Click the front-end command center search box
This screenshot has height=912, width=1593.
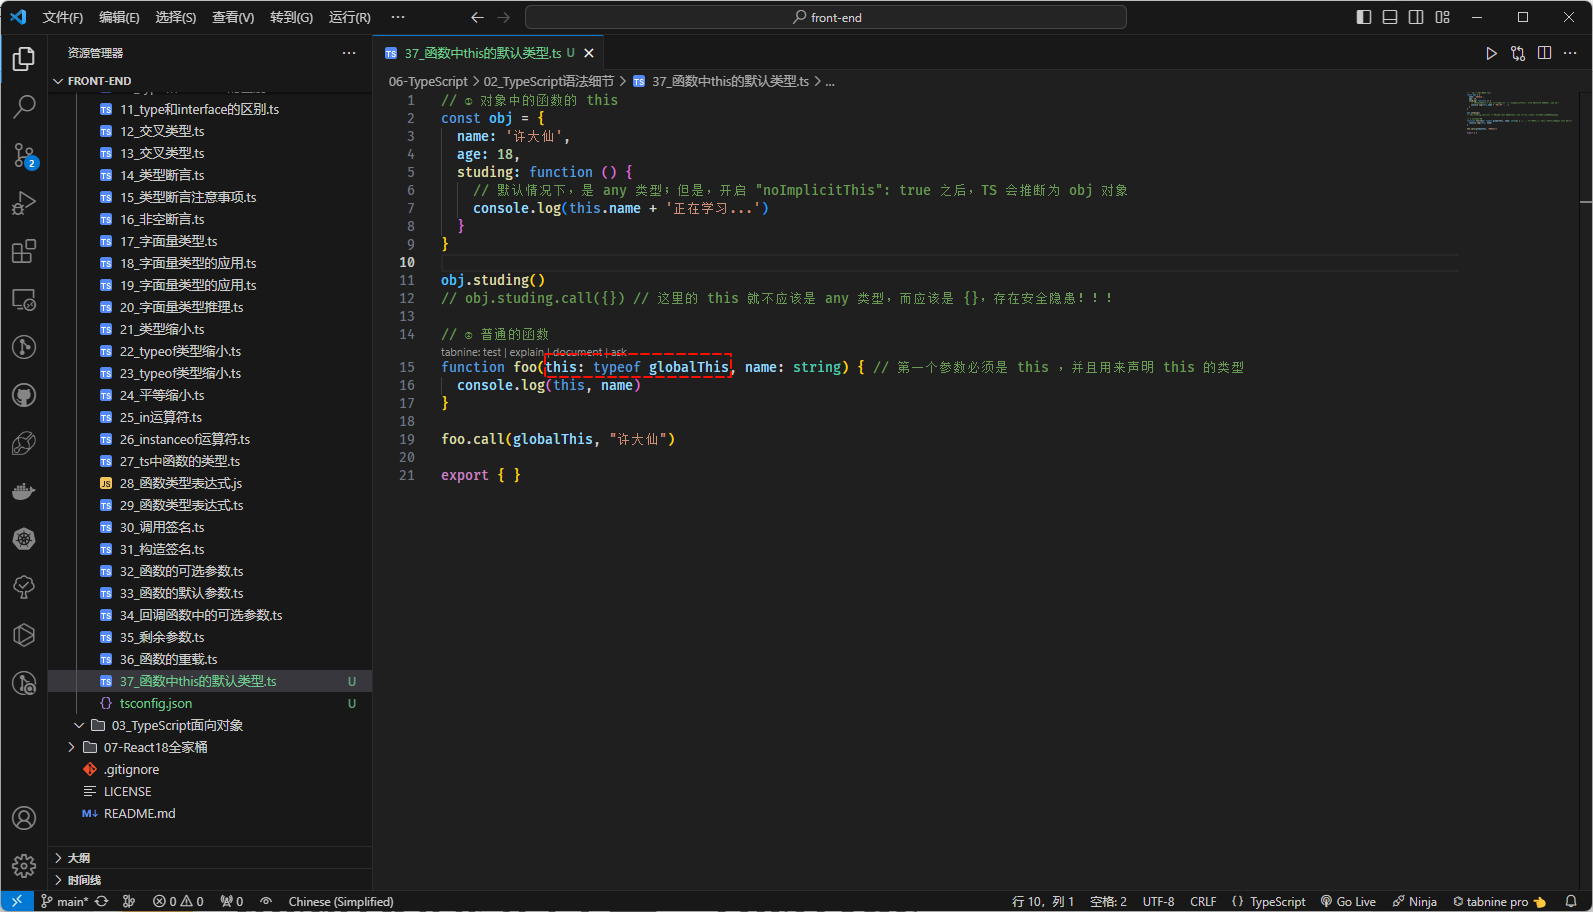pos(825,17)
